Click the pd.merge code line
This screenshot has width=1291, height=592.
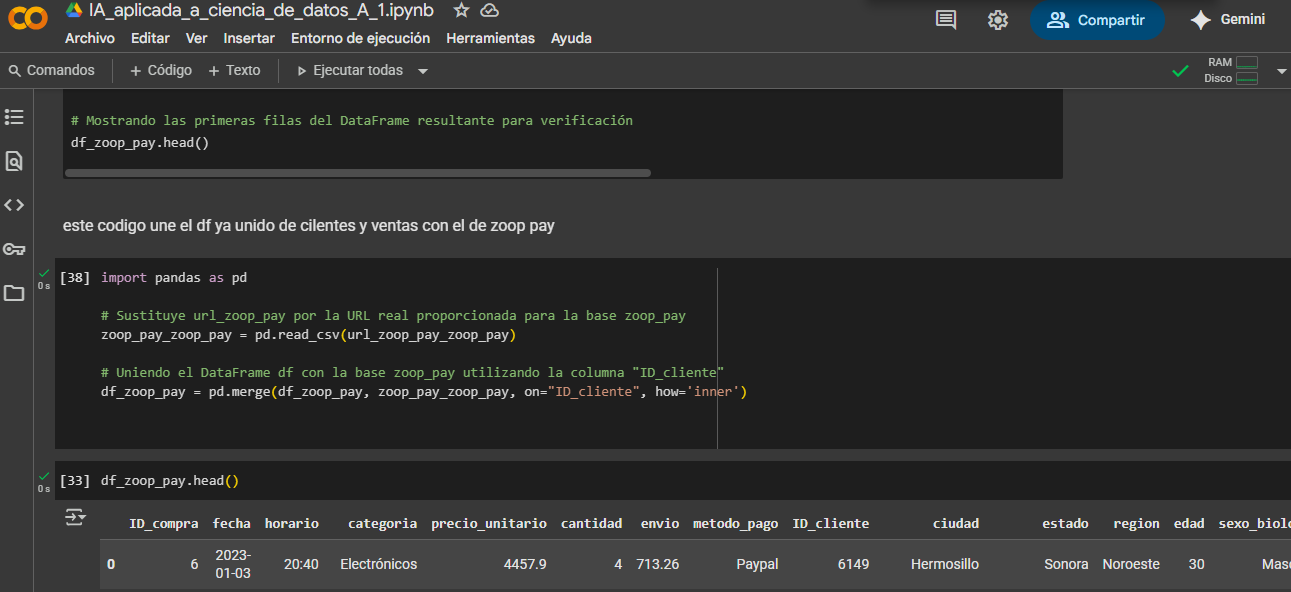(x=424, y=392)
